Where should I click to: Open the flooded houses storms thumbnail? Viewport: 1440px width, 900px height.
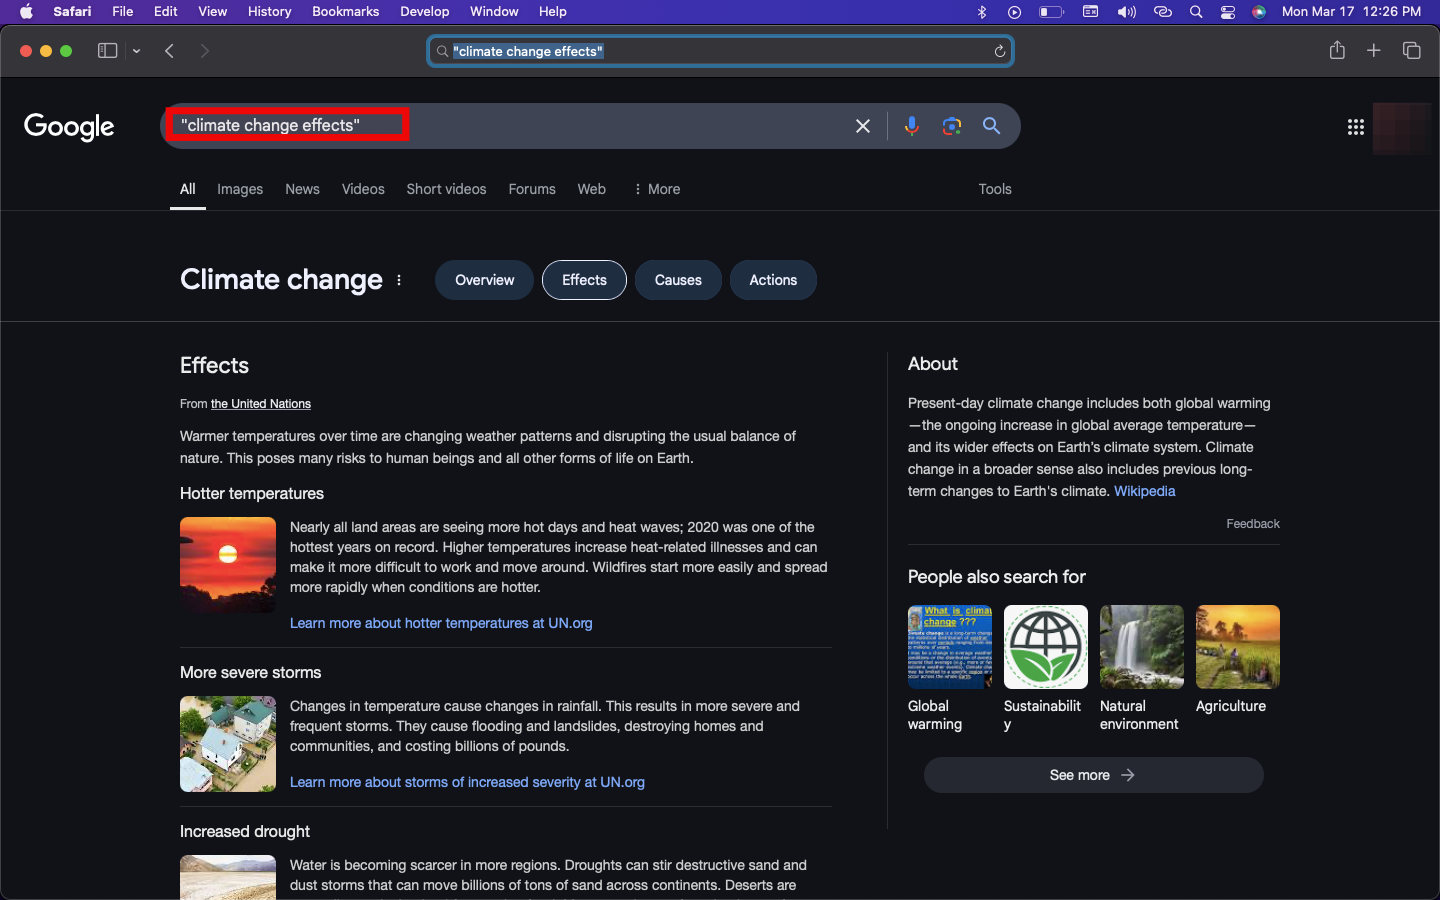pyautogui.click(x=228, y=744)
